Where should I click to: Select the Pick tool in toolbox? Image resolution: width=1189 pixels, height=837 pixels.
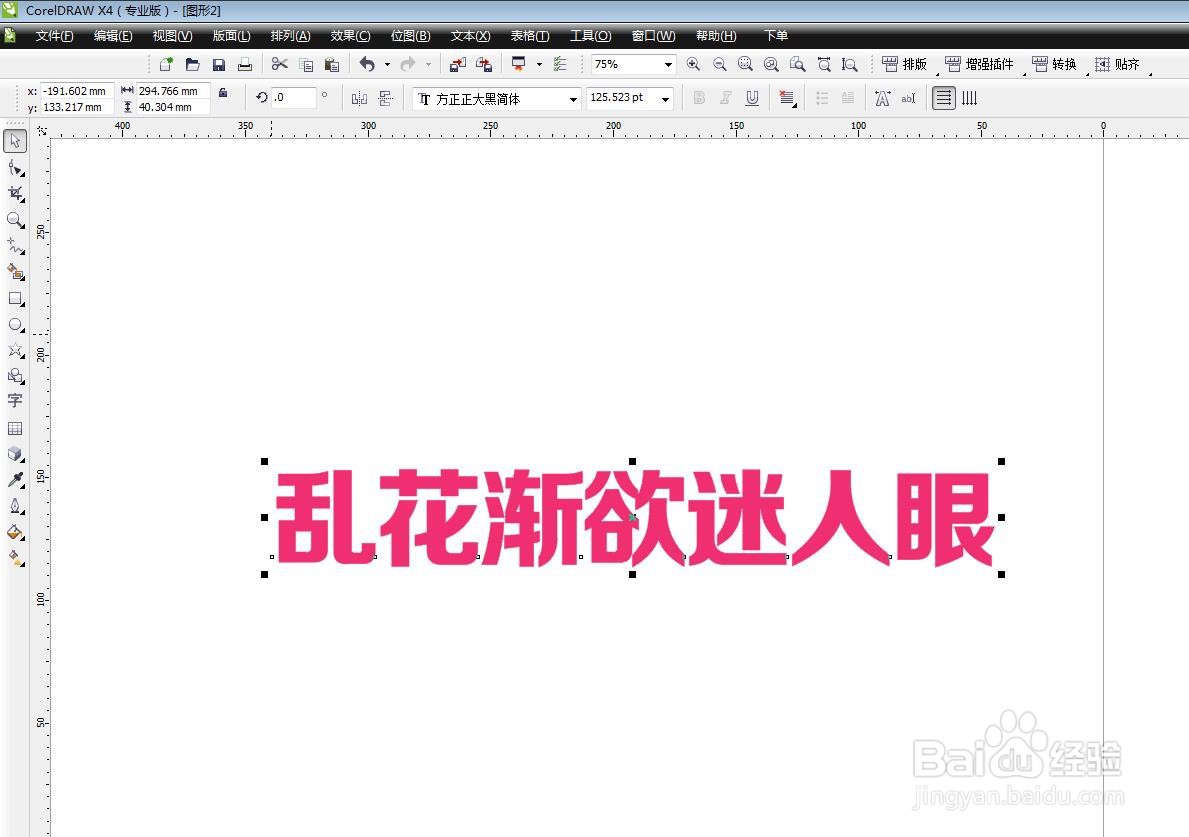(x=15, y=141)
